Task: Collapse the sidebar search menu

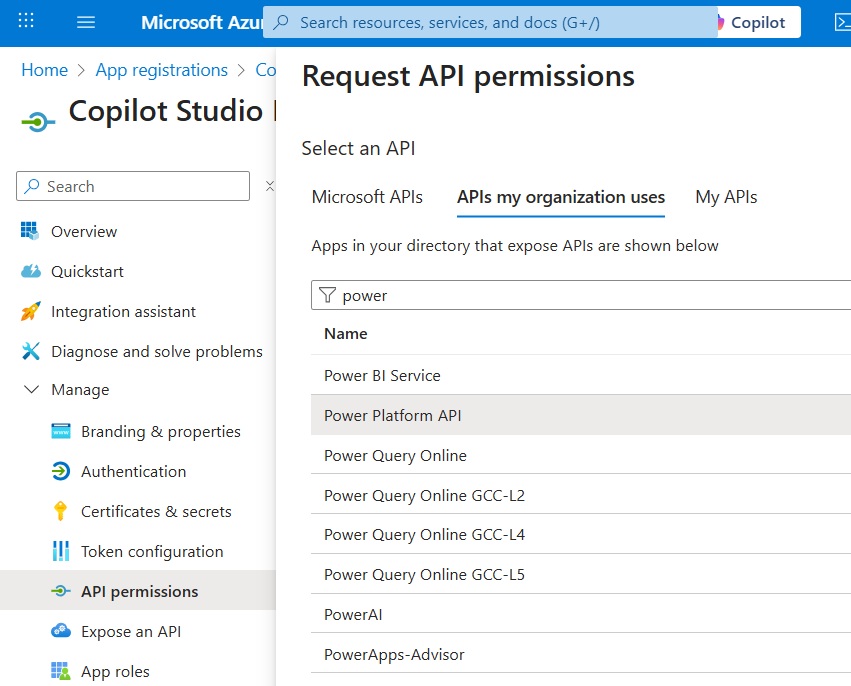Action: click(268, 186)
